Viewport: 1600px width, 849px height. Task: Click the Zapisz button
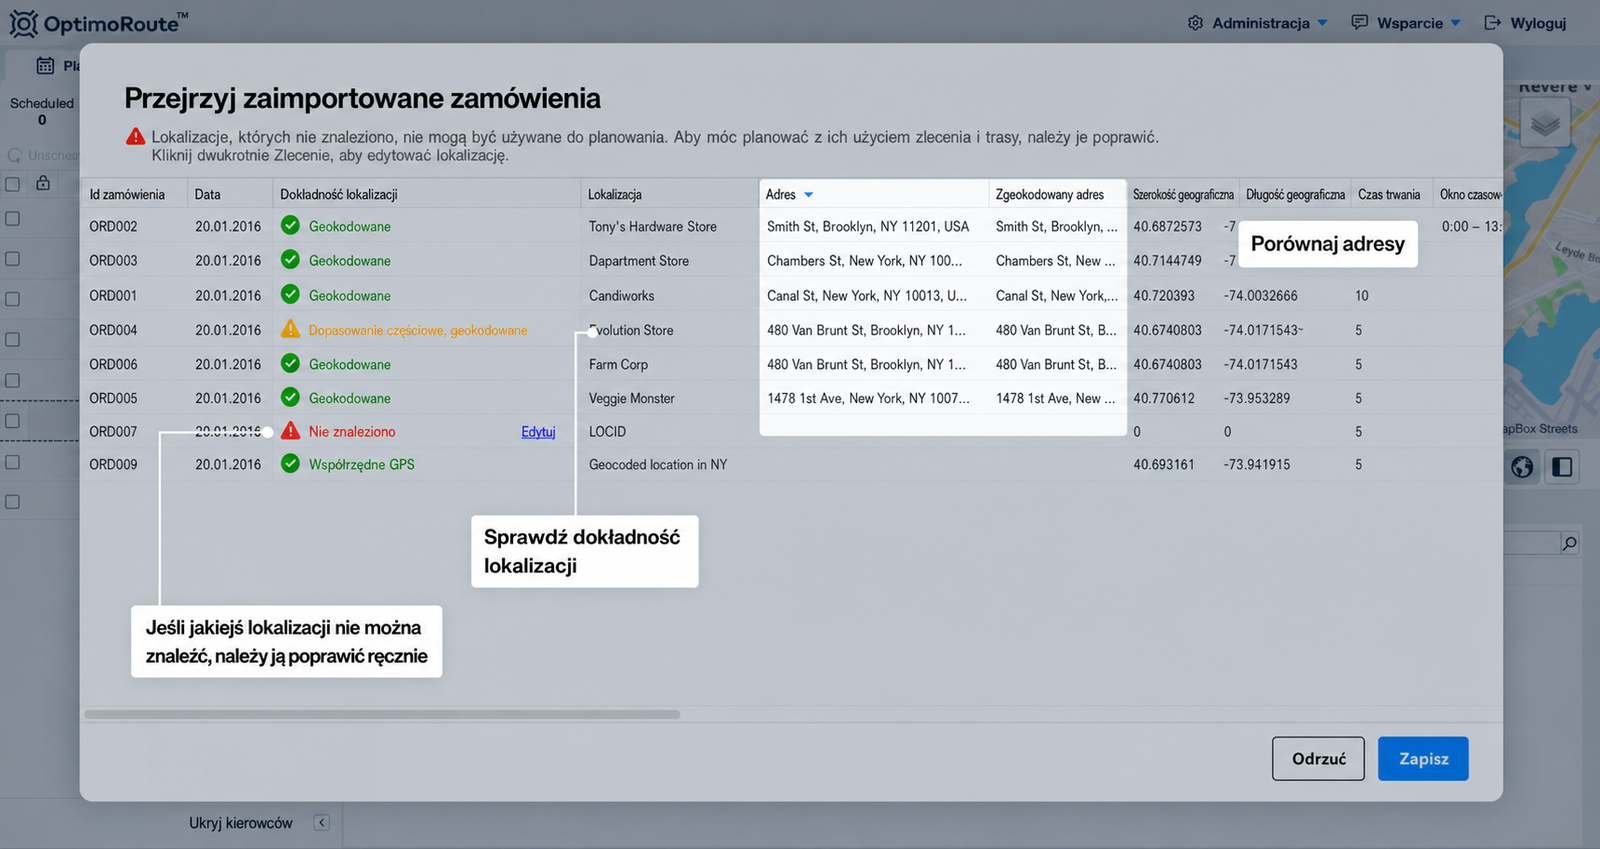(1423, 759)
